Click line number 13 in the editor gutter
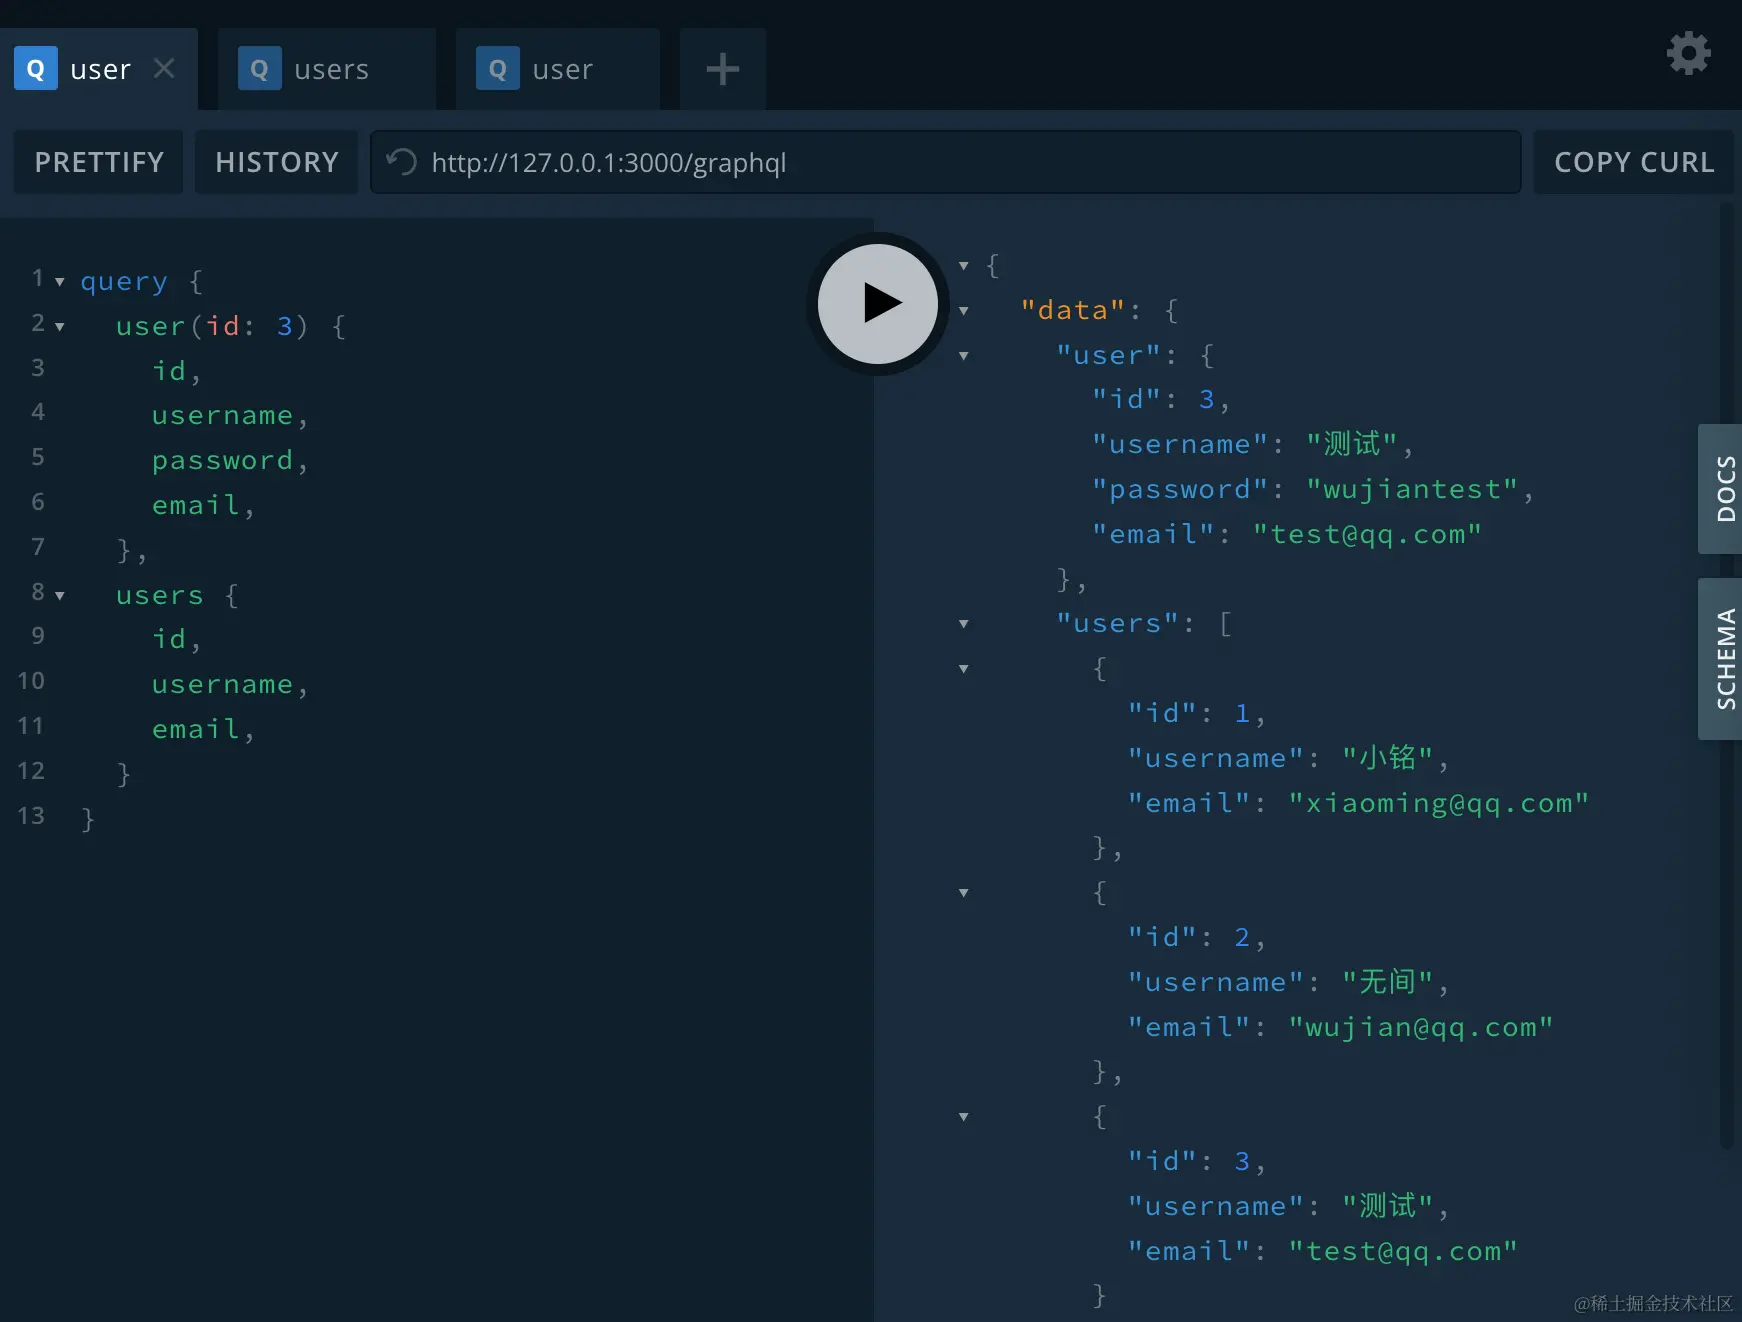 31,816
